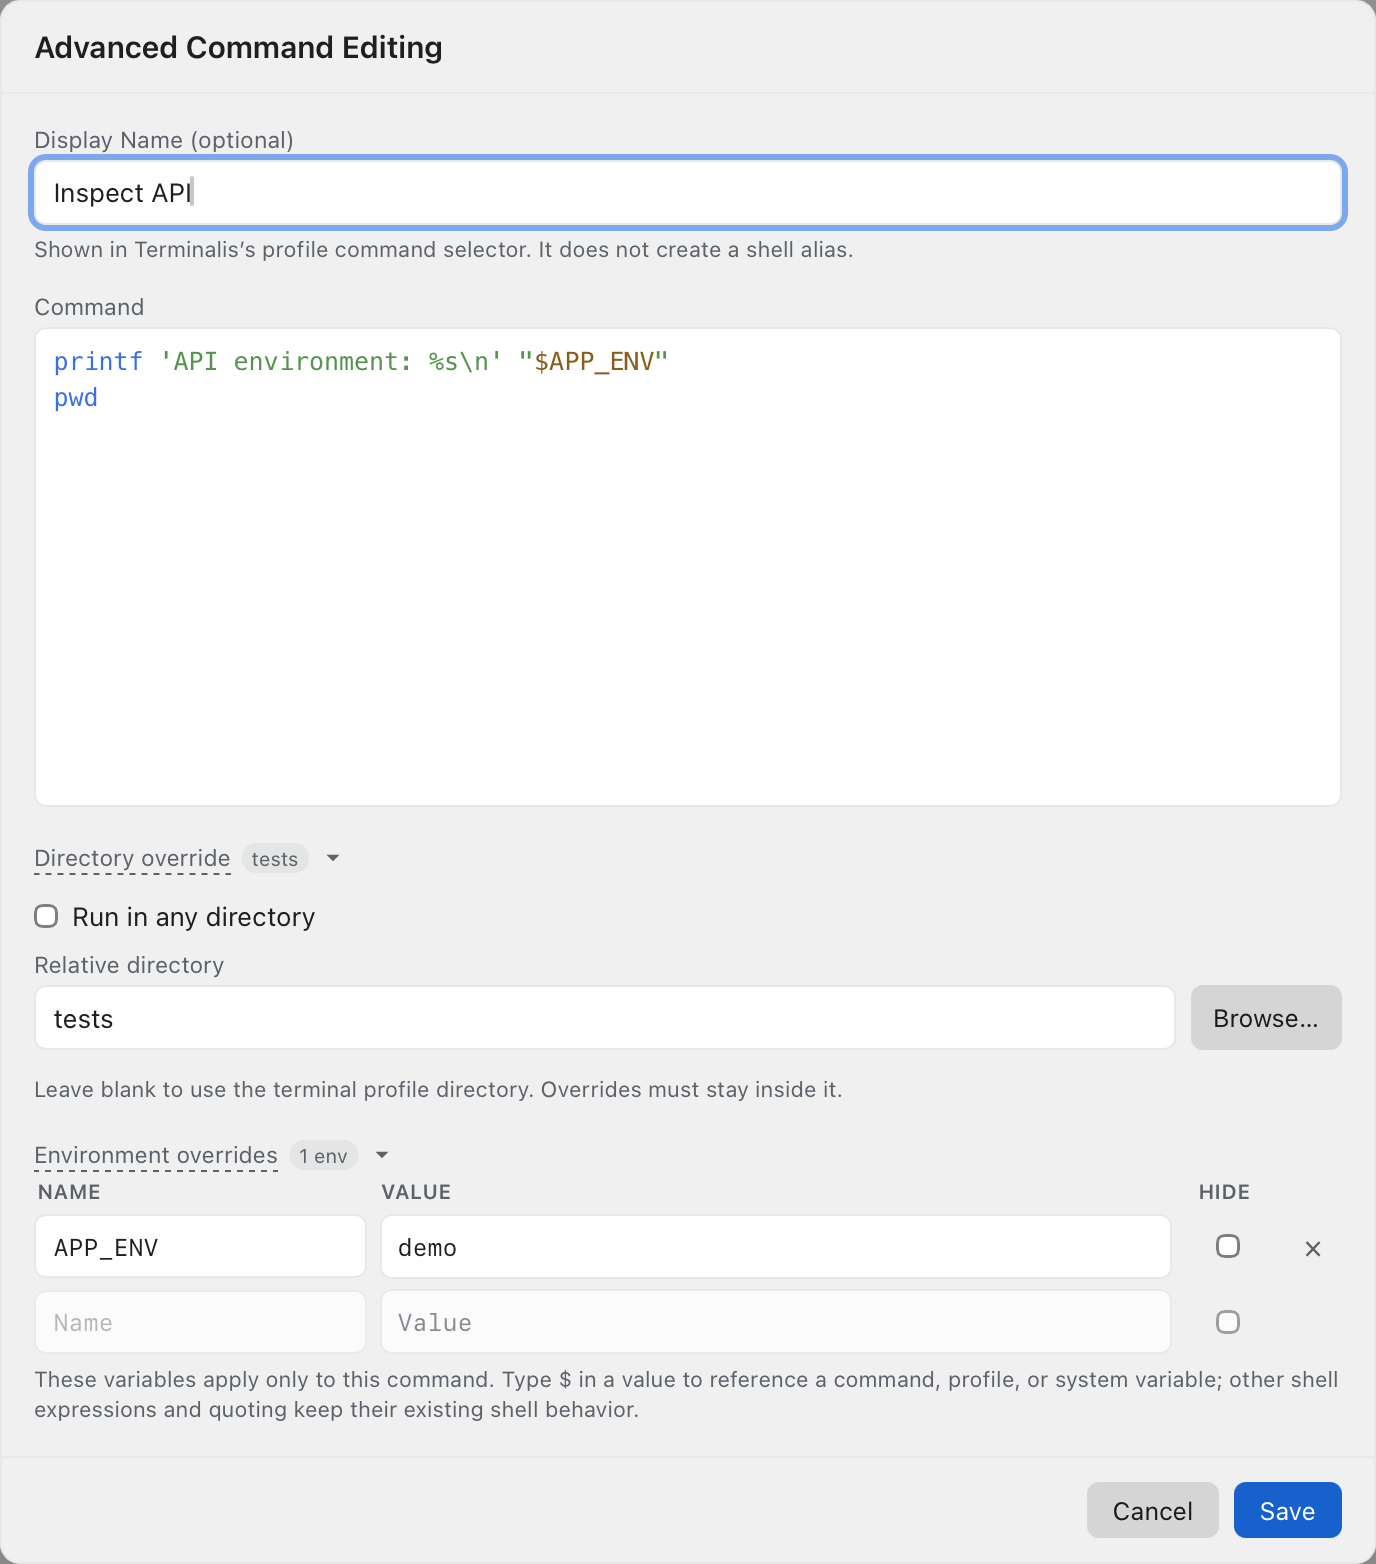Viewport: 1376px width, 1564px height.
Task: Click the Environment overrides label
Action: (156, 1155)
